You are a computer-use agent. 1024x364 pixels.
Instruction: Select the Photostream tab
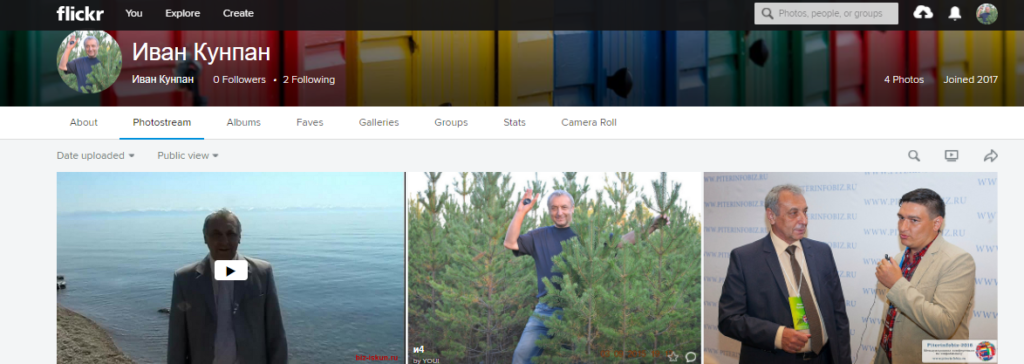pyautogui.click(x=162, y=122)
